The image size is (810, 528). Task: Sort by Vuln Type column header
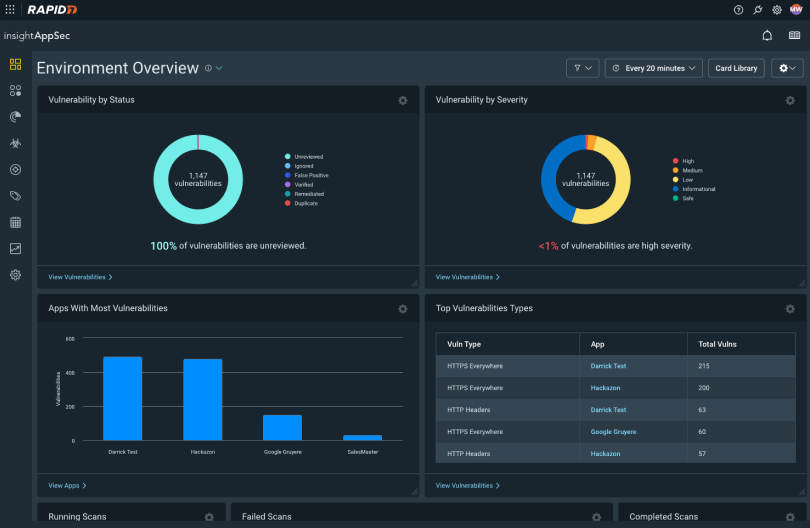(x=507, y=344)
